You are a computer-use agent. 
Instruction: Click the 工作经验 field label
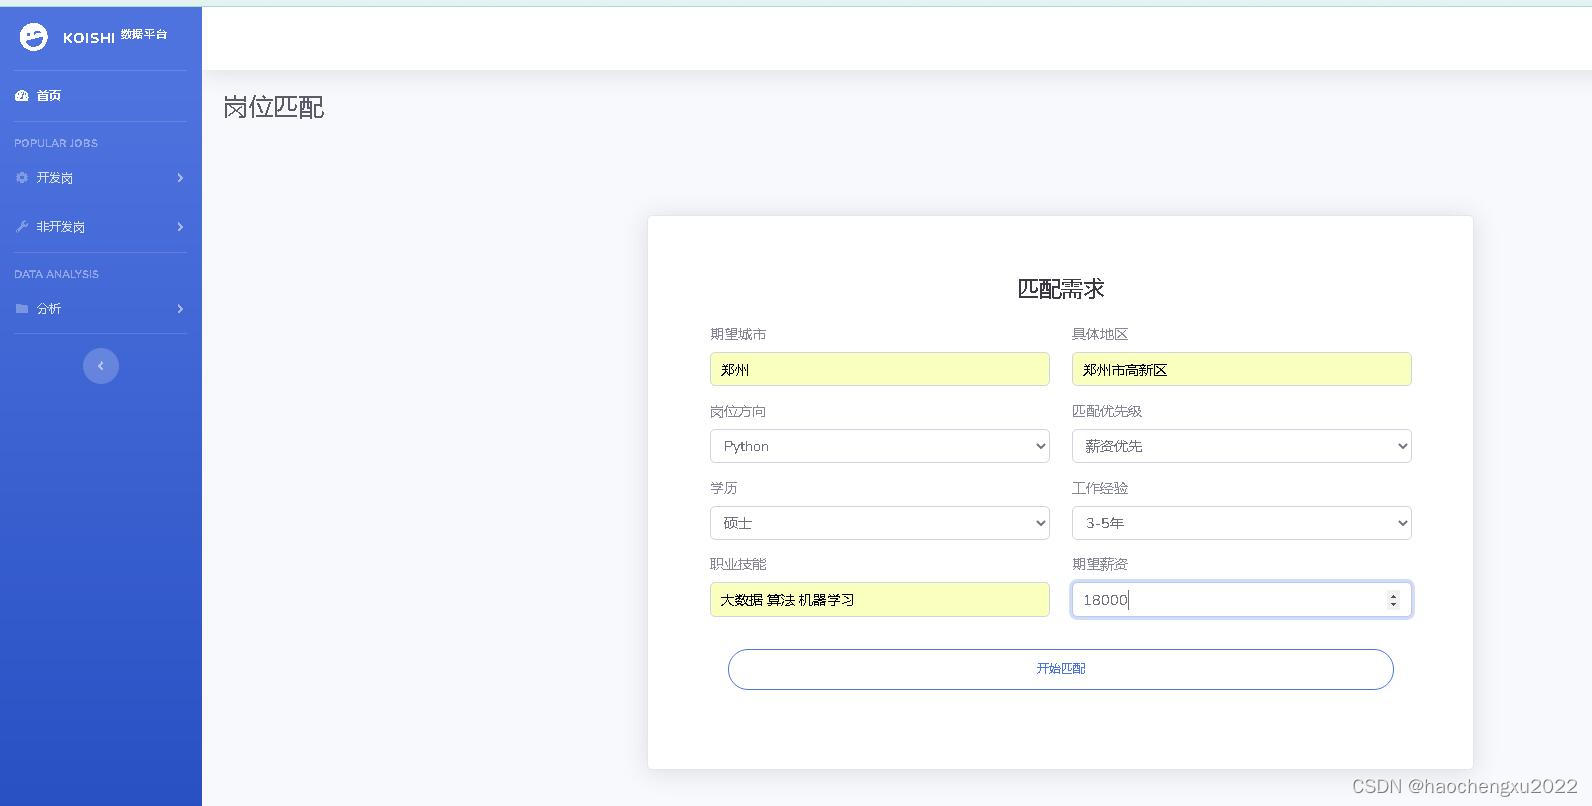tap(1100, 488)
